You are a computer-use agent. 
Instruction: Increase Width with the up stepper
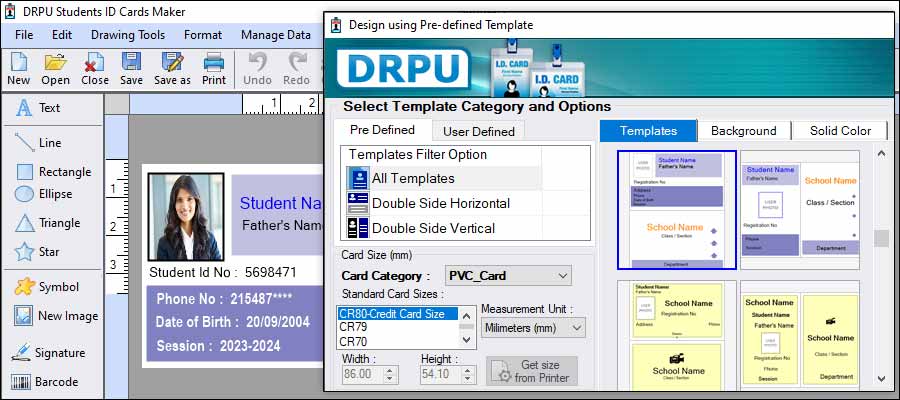[x=389, y=371]
